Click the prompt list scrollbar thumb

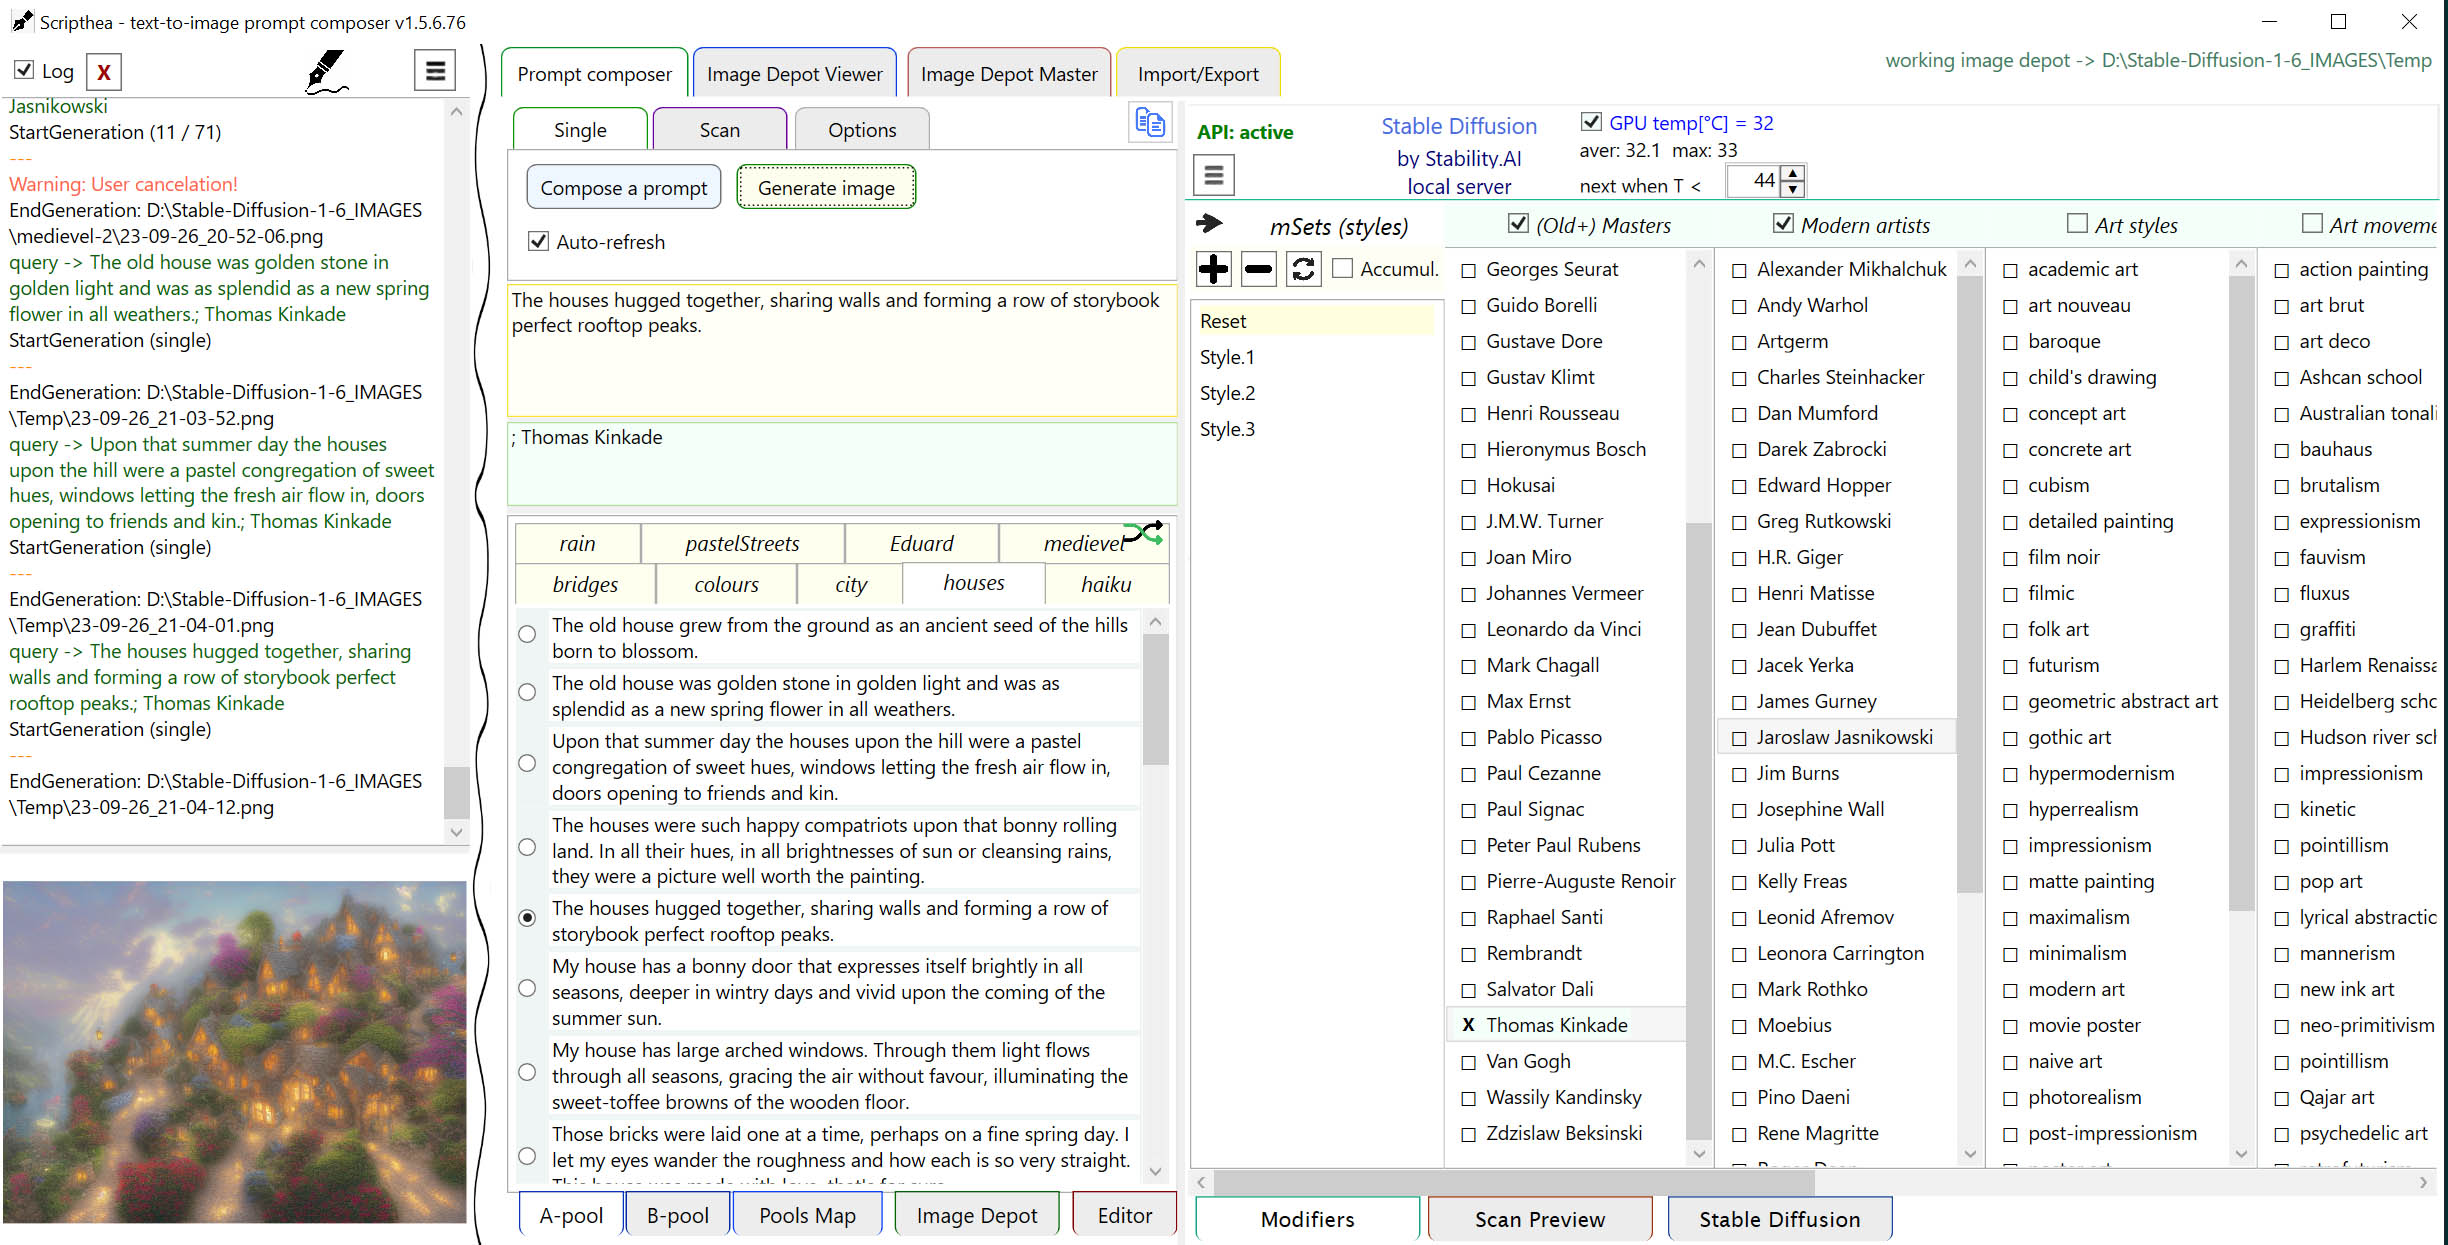pos(1155,700)
